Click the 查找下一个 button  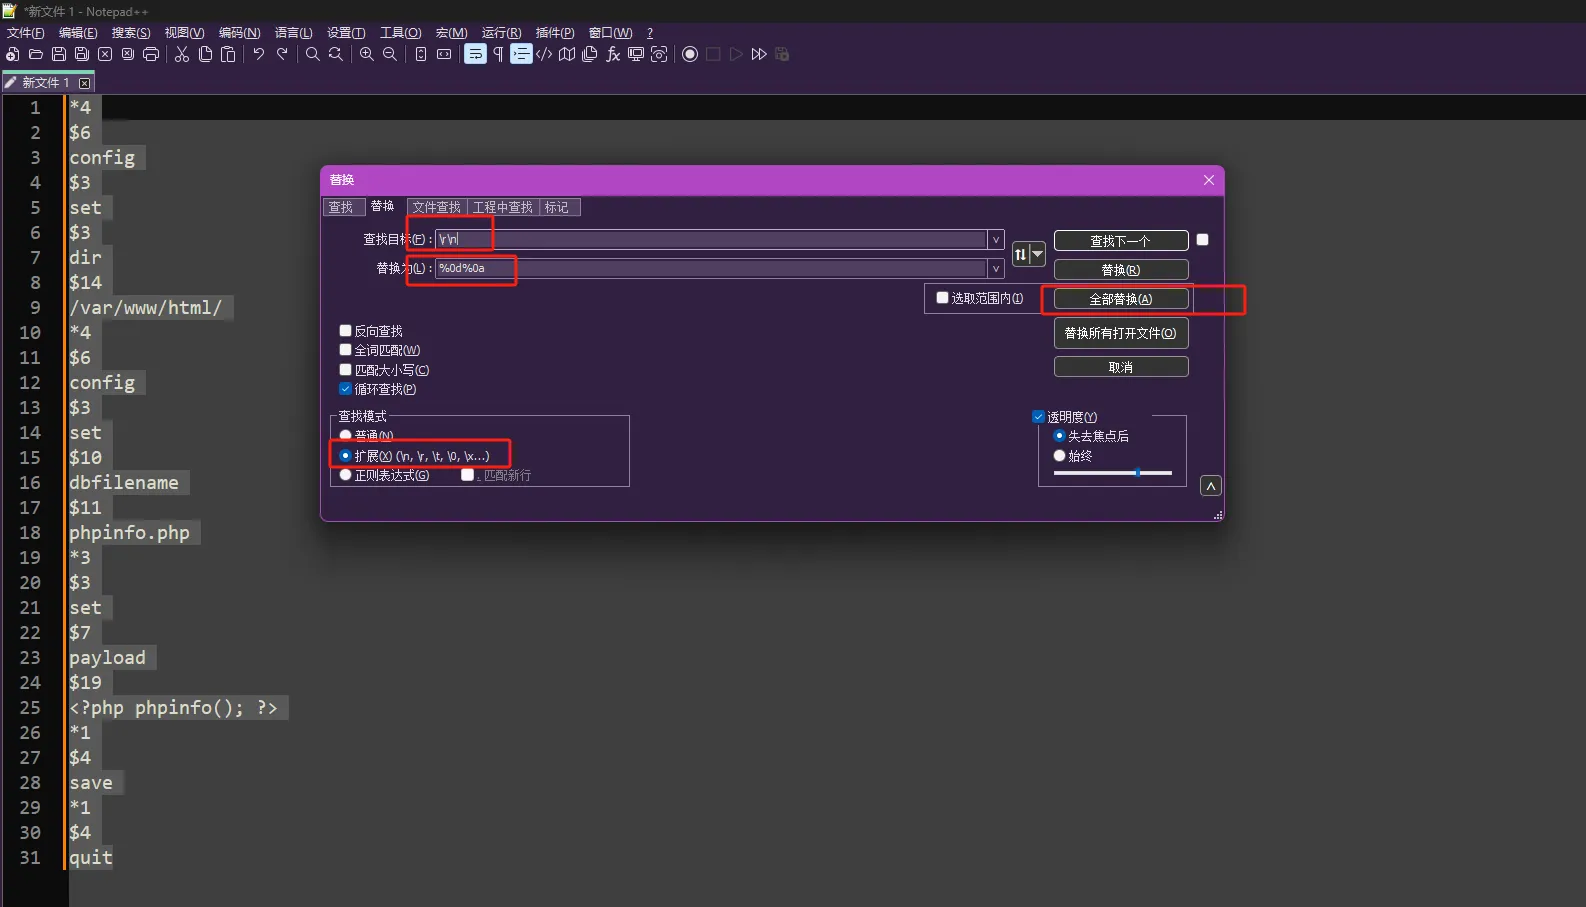[x=1121, y=241]
